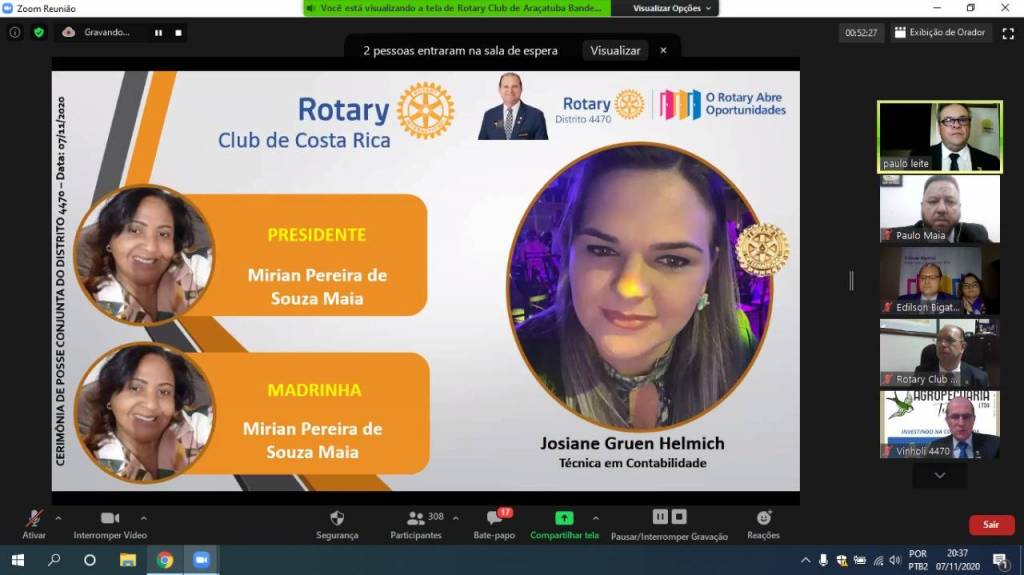Expand audio options arrow beside Ativar

58,518
